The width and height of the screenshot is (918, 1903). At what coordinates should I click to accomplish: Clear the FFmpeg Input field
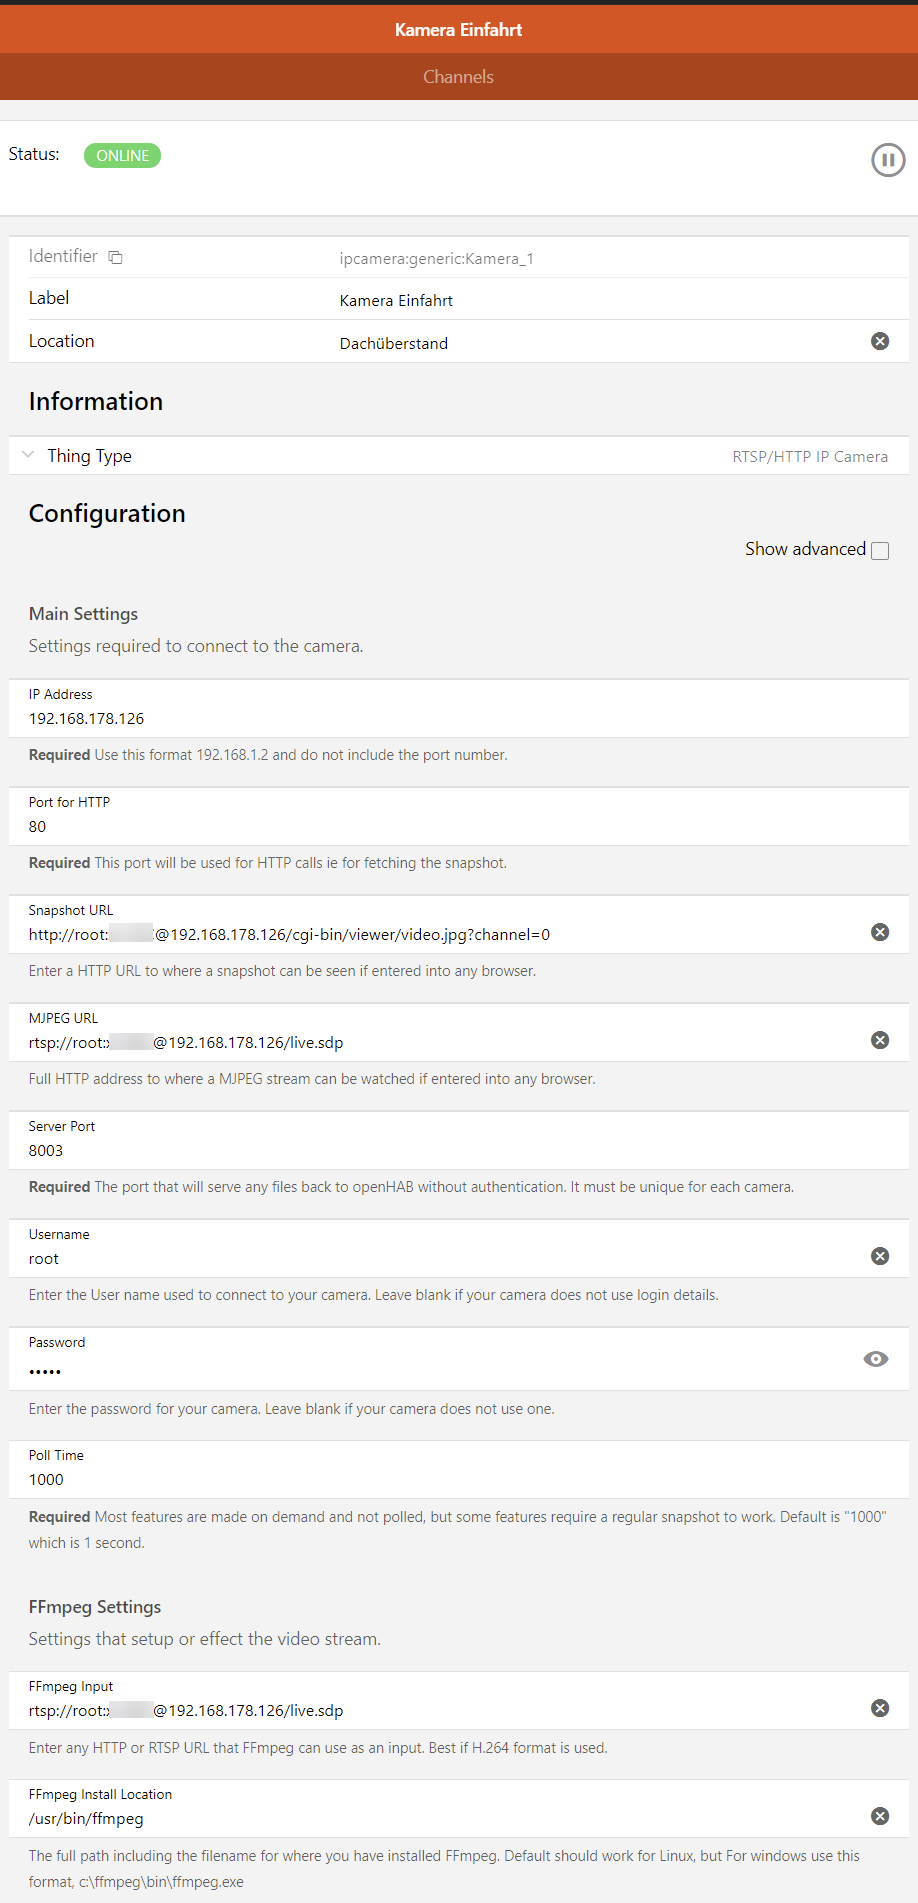[x=879, y=1709]
